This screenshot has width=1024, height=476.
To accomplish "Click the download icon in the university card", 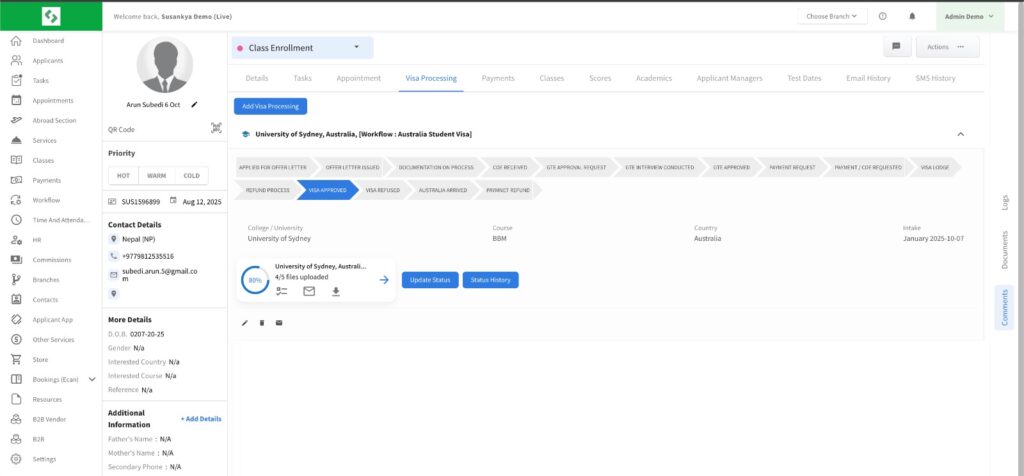I will 336,291.
